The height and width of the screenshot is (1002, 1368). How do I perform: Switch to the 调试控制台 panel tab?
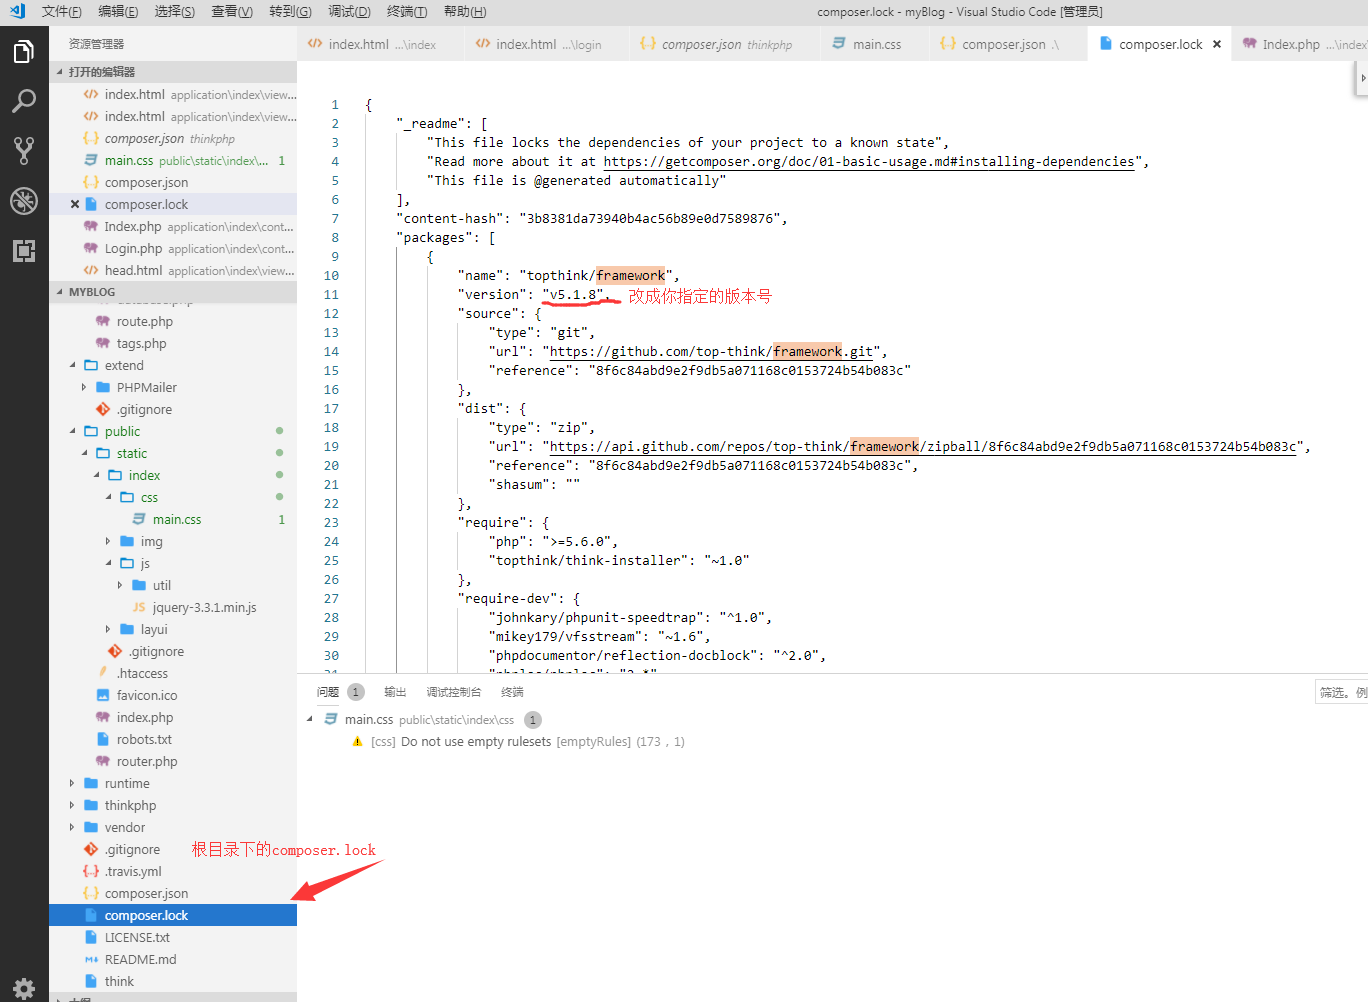pyautogui.click(x=453, y=692)
